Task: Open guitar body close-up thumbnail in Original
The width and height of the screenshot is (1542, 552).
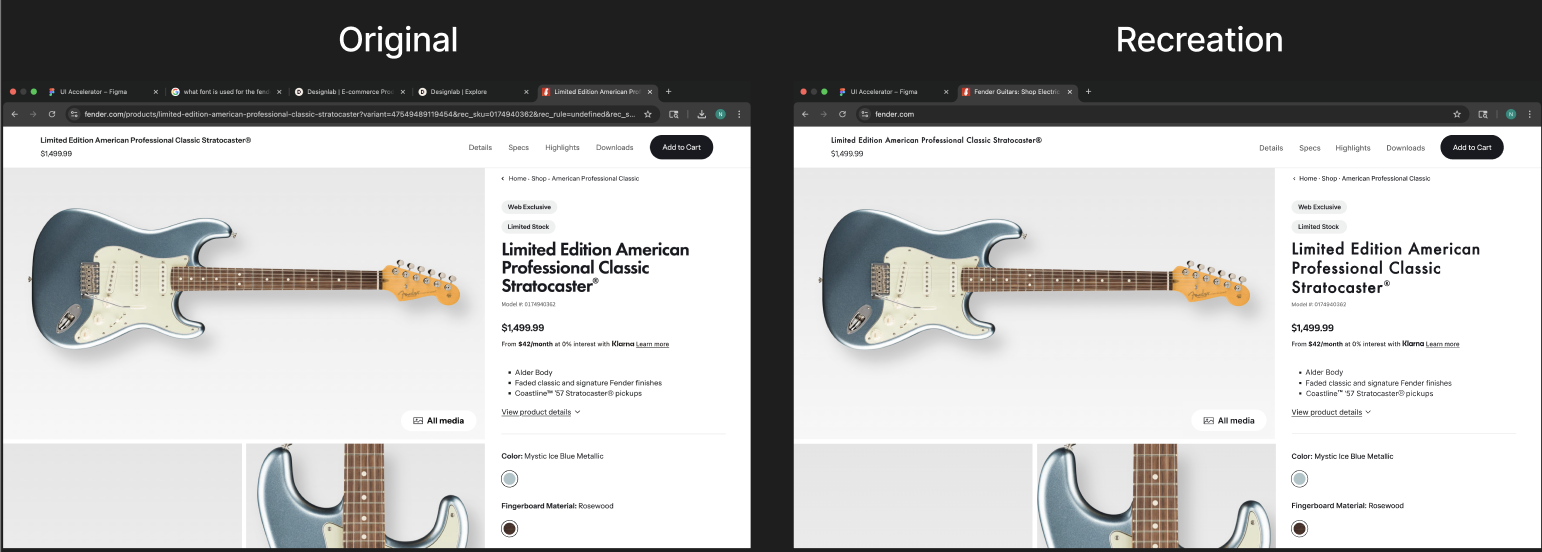Action: click(x=365, y=496)
